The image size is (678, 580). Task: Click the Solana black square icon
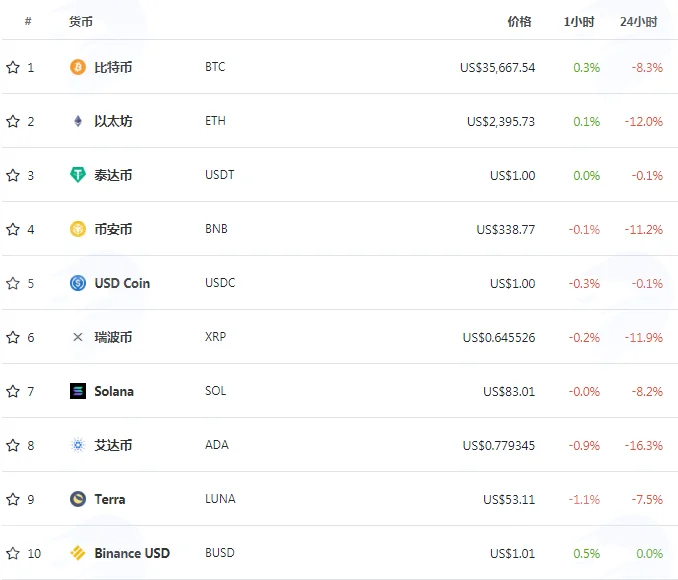tap(78, 391)
